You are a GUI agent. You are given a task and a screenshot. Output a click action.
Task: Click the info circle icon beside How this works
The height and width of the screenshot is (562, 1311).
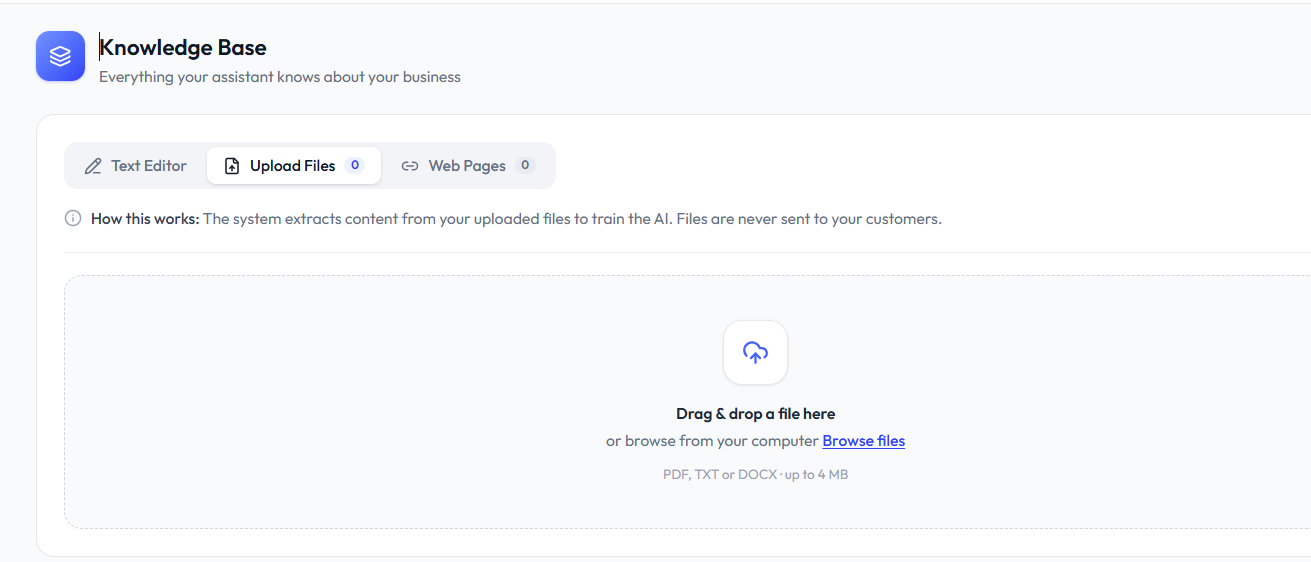(x=73, y=218)
